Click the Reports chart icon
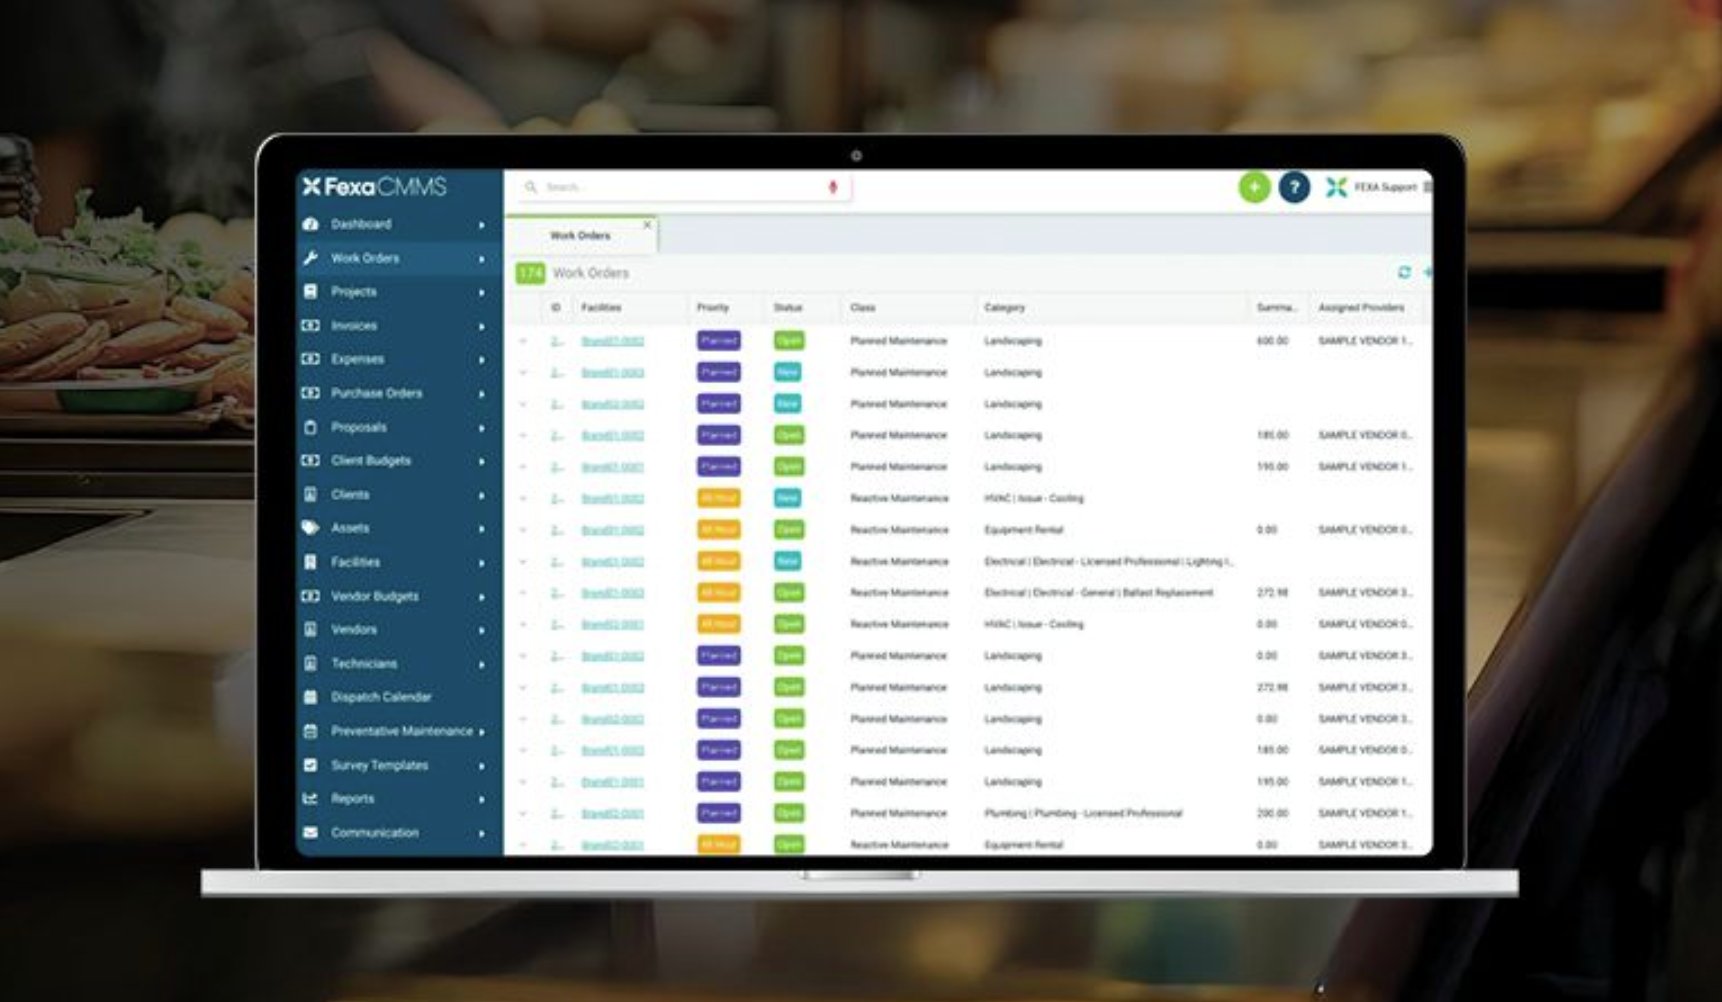Viewport: 1722px width, 1002px height. coord(311,799)
